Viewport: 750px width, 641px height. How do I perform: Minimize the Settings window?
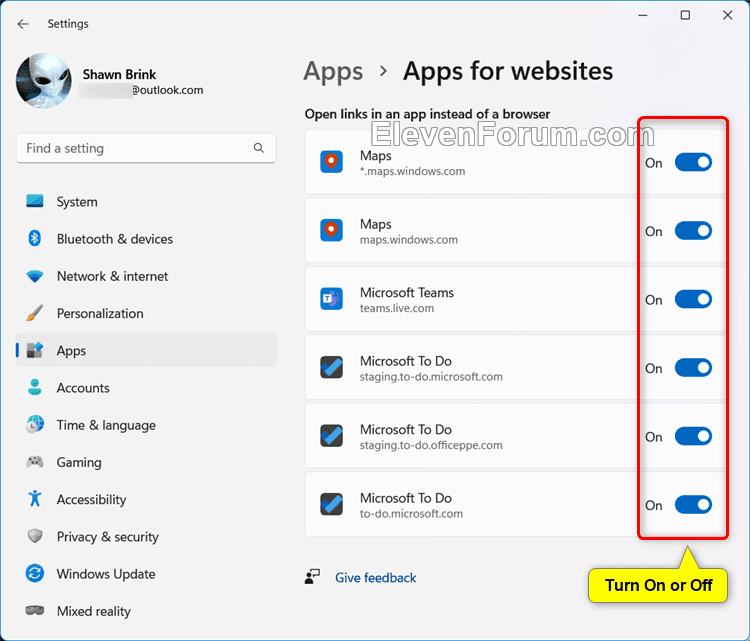tap(643, 15)
